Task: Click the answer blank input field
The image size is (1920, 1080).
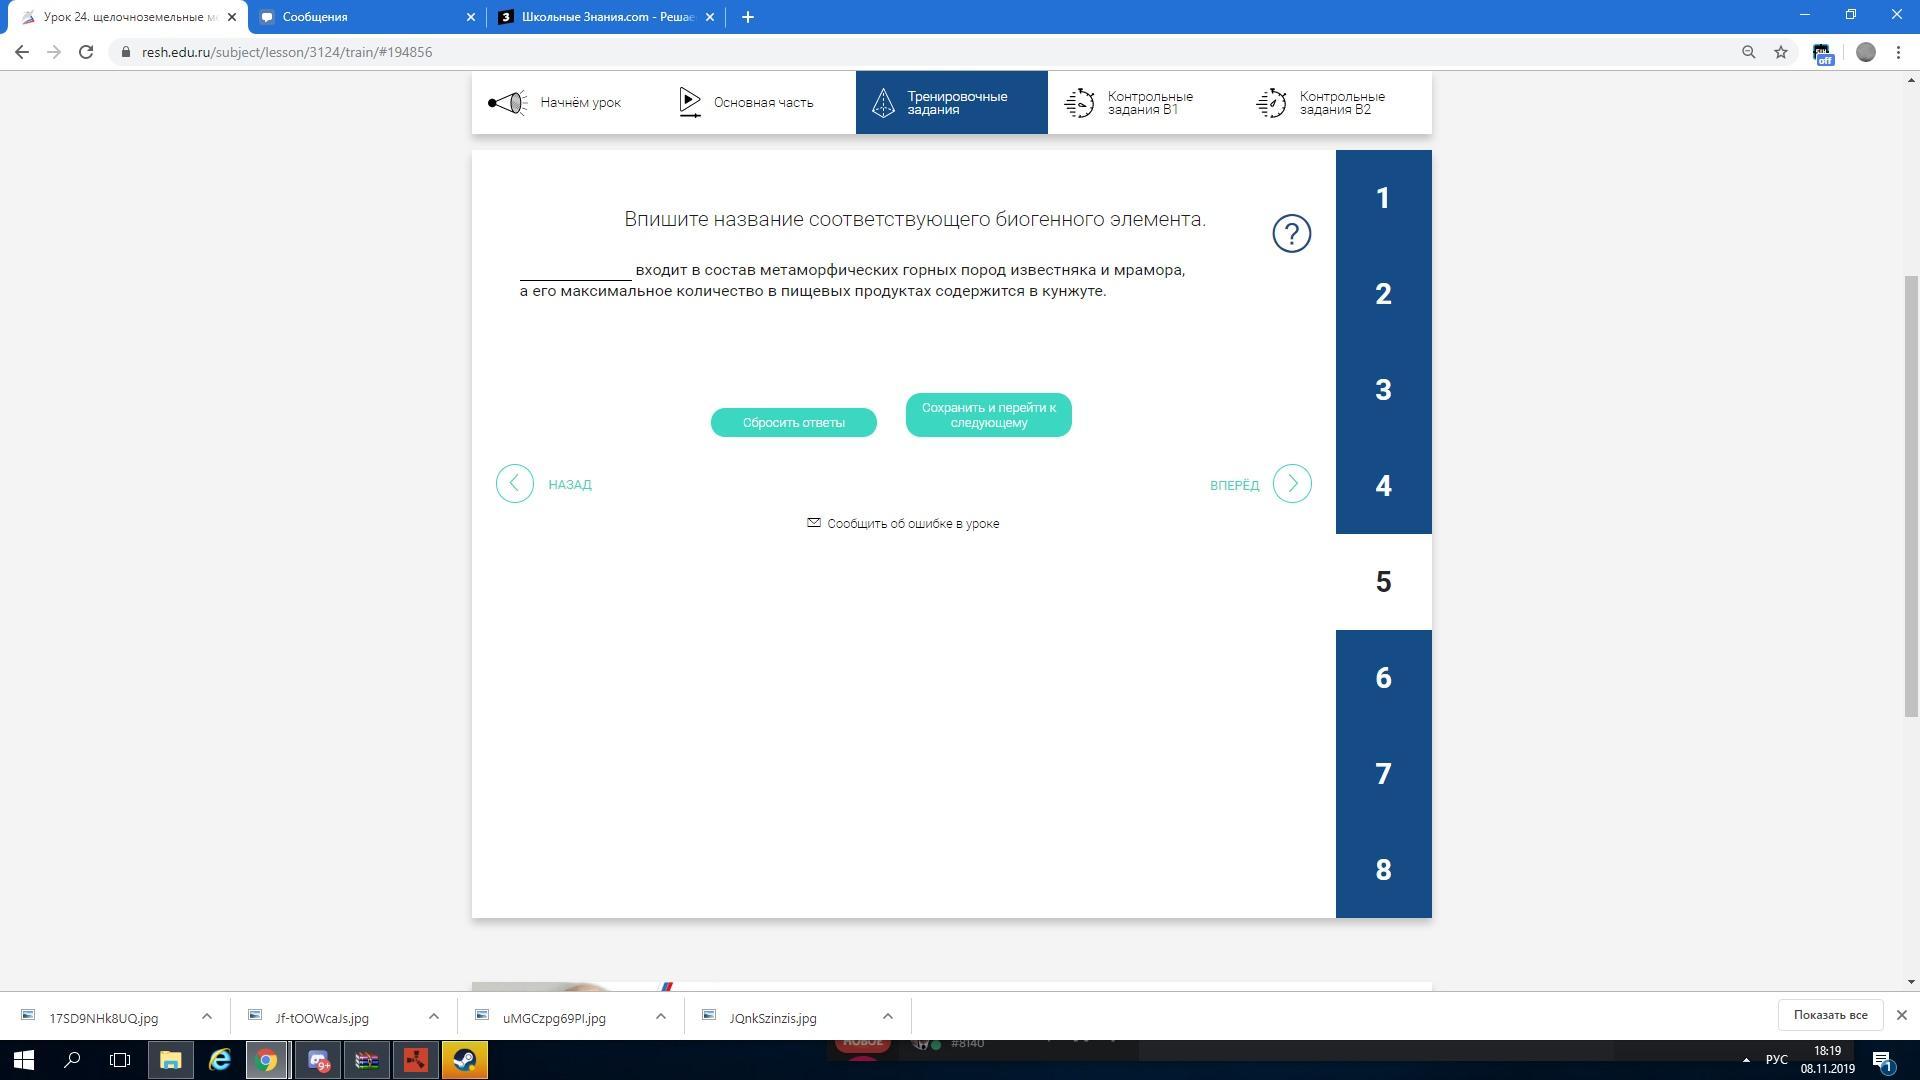Action: click(x=575, y=270)
